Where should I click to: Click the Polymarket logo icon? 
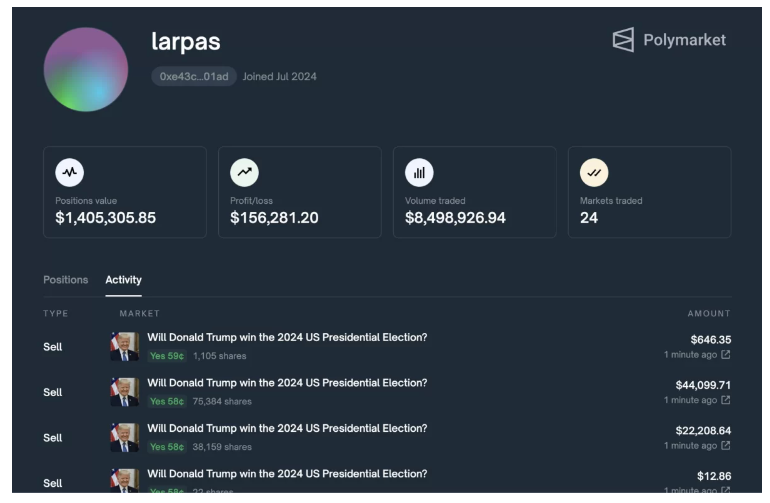(623, 40)
